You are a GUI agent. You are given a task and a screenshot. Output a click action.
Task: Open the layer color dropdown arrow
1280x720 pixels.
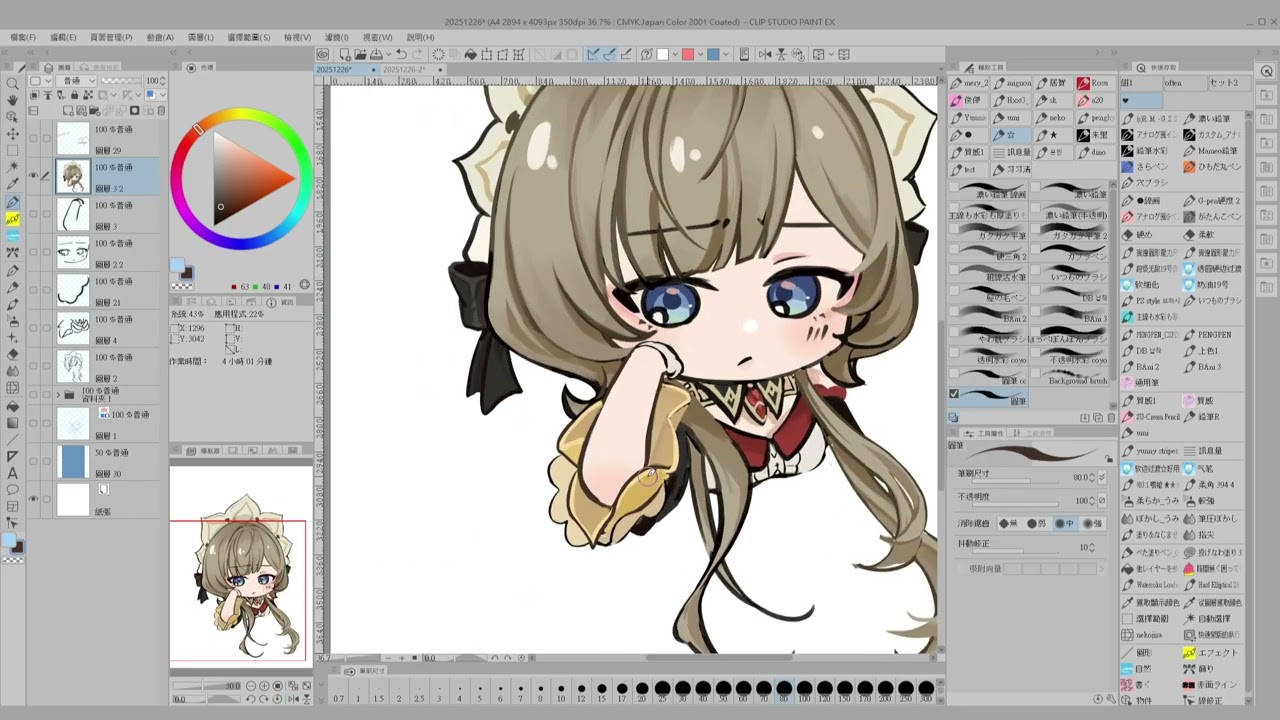pyautogui.click(x=161, y=95)
